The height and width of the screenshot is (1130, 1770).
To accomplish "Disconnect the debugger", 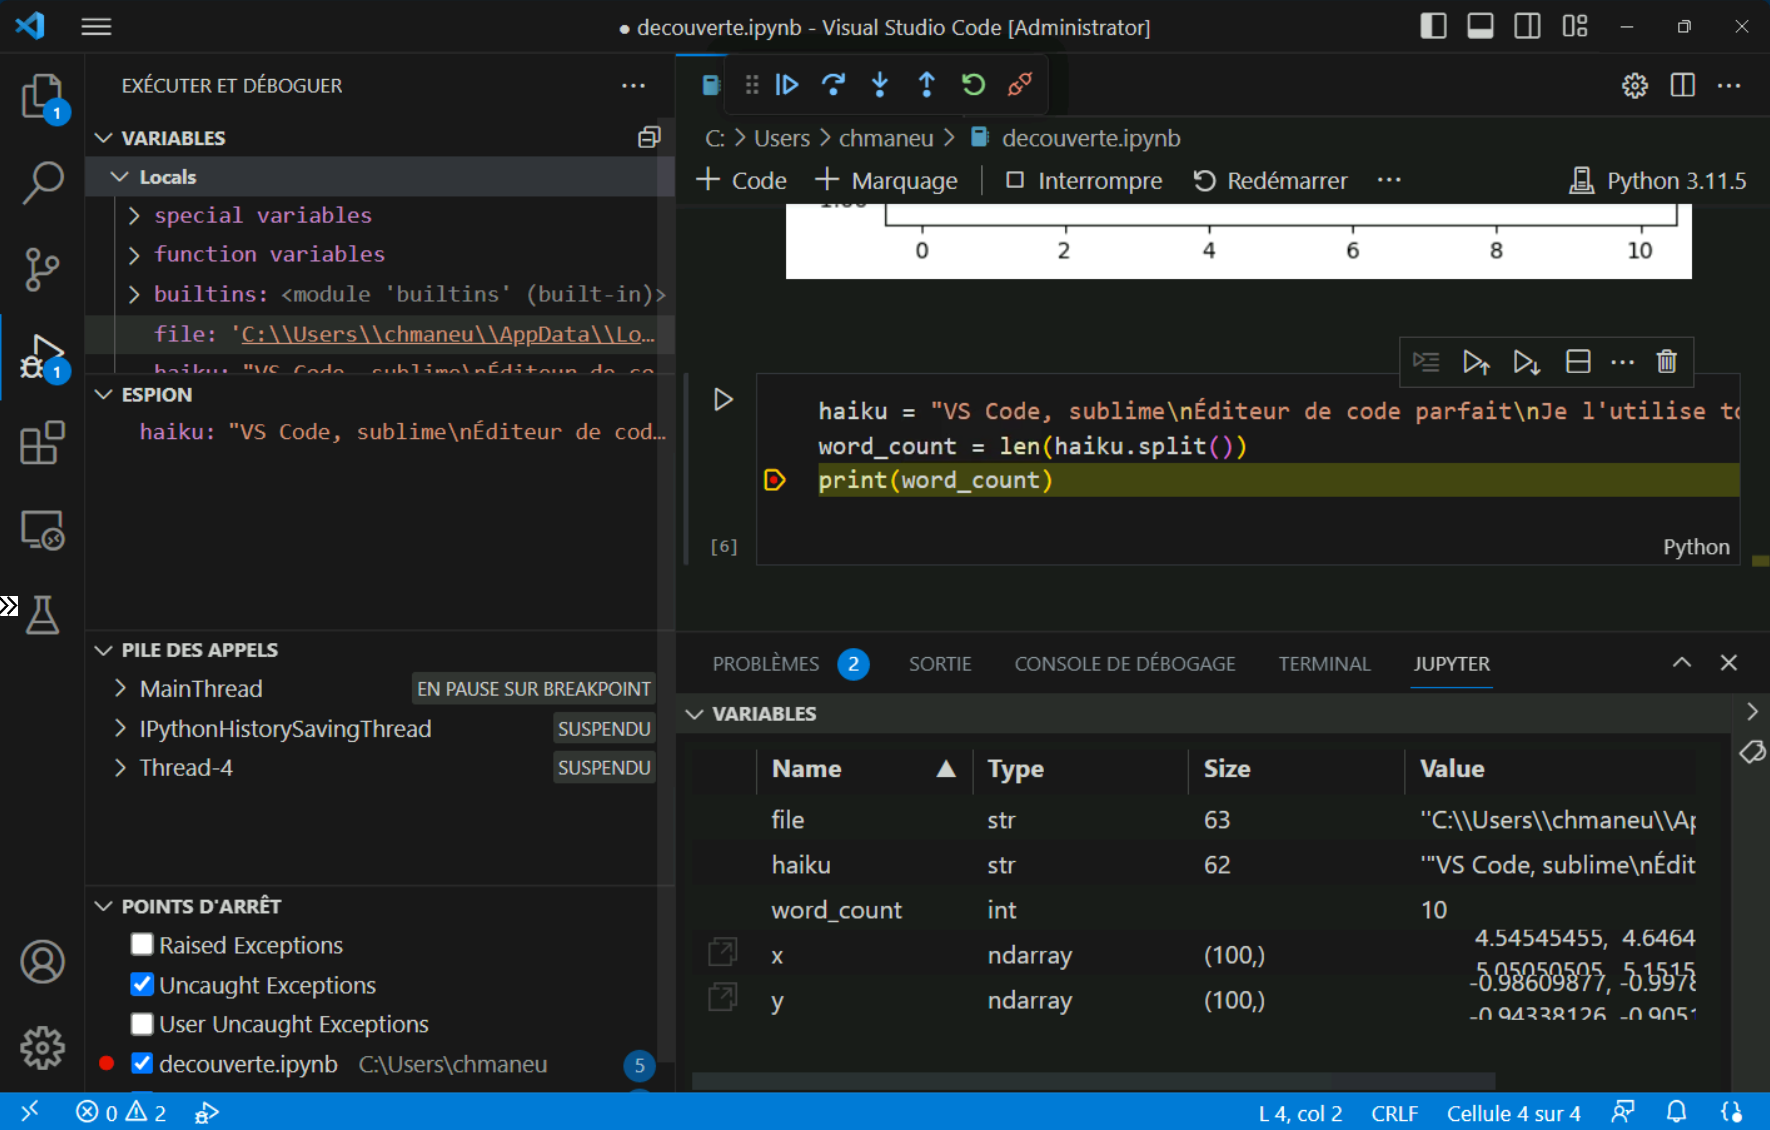I will [1020, 85].
